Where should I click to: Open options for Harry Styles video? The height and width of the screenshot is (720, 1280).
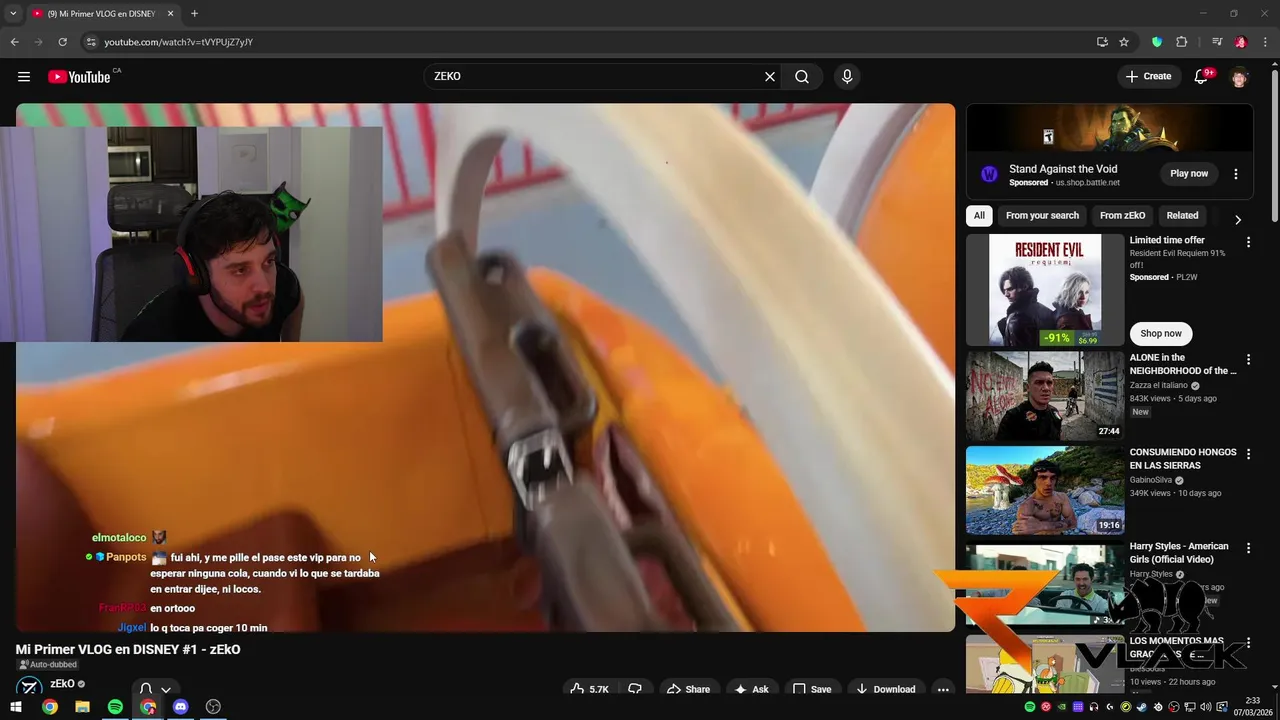coord(1248,548)
